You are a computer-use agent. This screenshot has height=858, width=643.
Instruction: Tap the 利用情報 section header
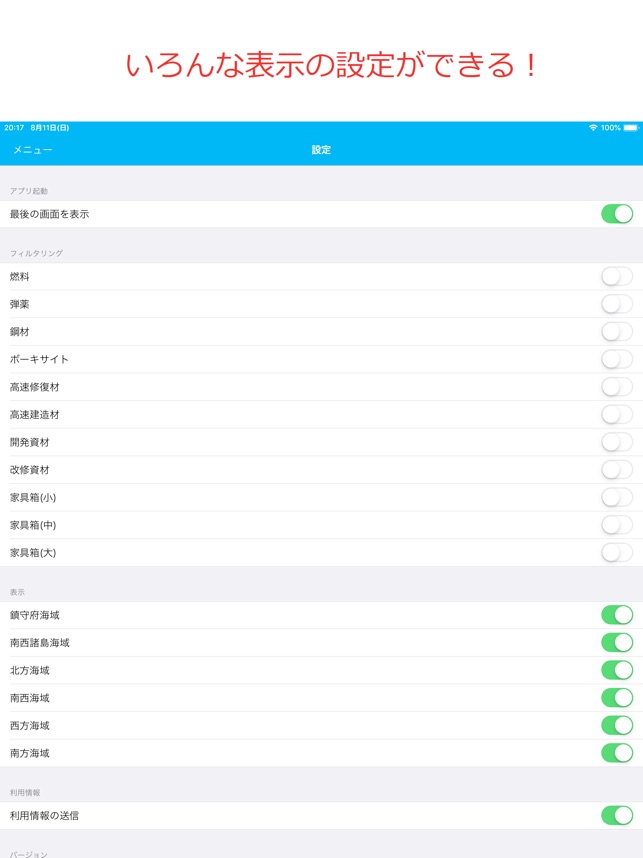pyautogui.click(x=25, y=792)
